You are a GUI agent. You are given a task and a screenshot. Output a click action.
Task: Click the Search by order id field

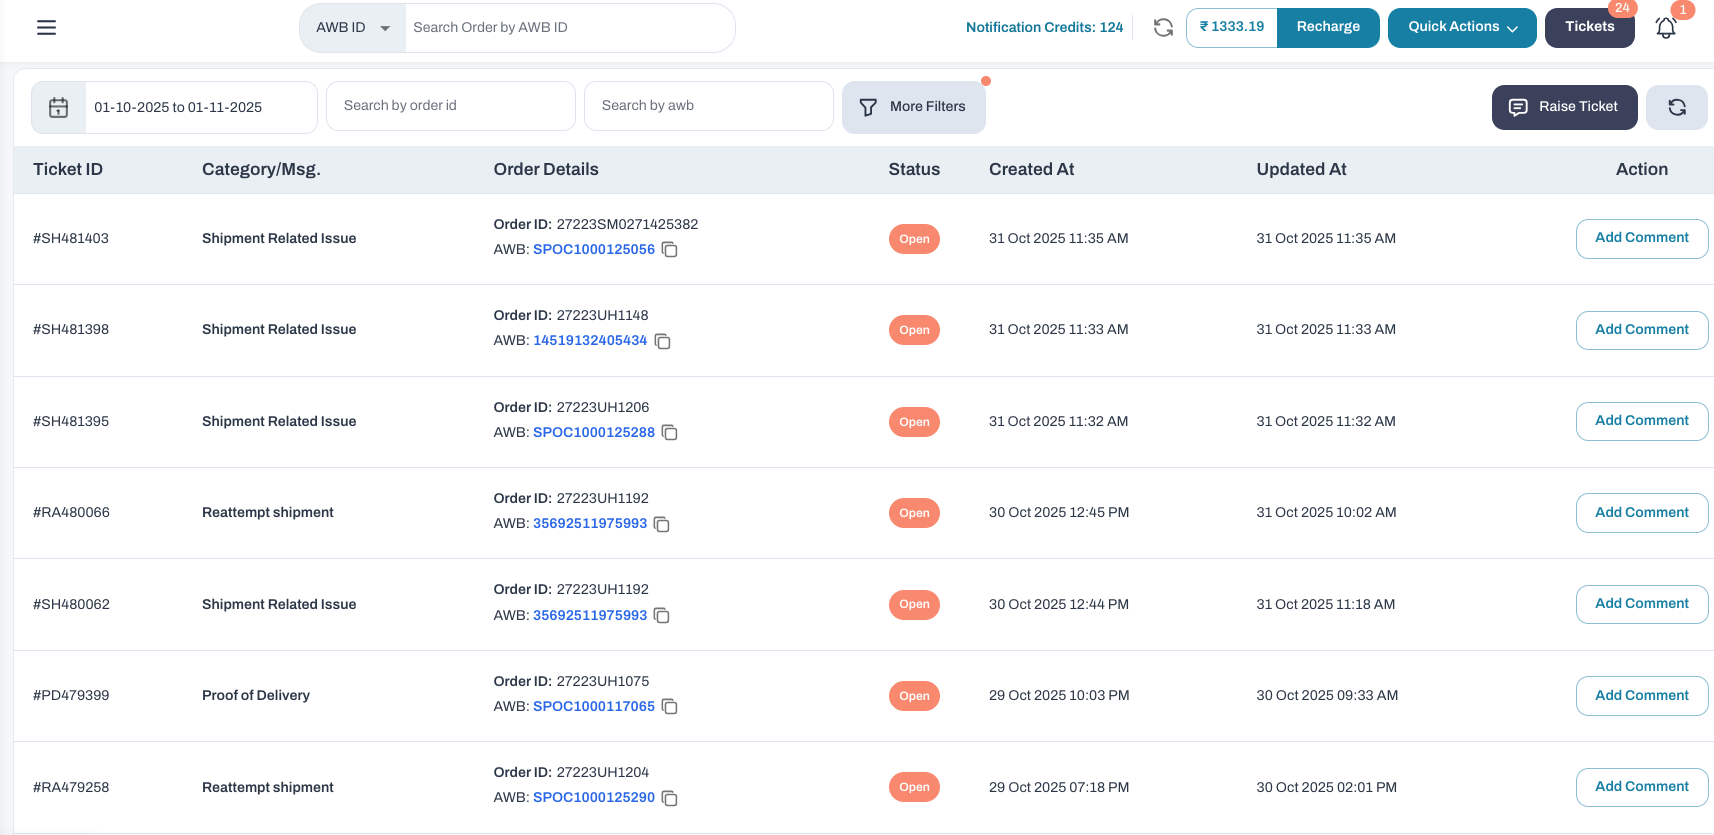point(451,106)
